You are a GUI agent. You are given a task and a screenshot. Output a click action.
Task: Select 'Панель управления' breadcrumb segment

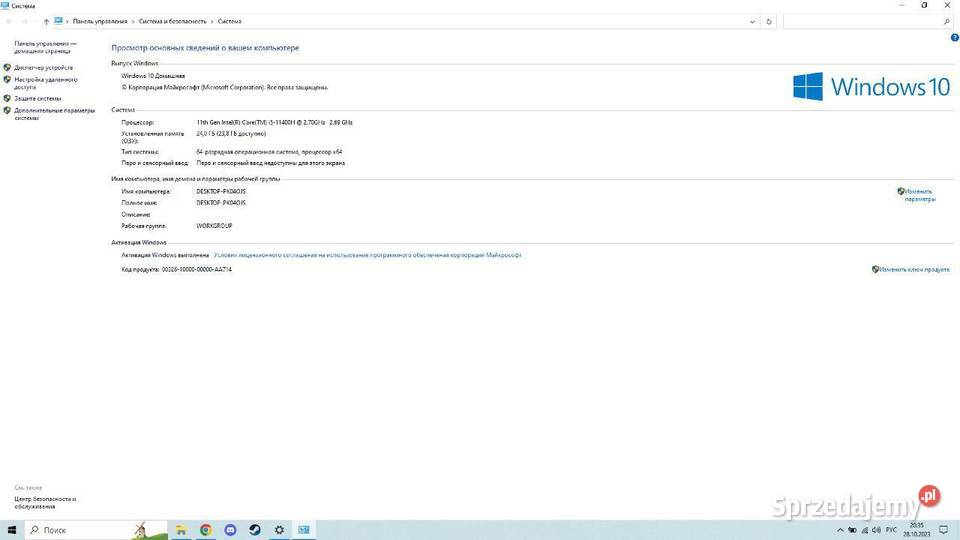pyautogui.click(x=100, y=21)
